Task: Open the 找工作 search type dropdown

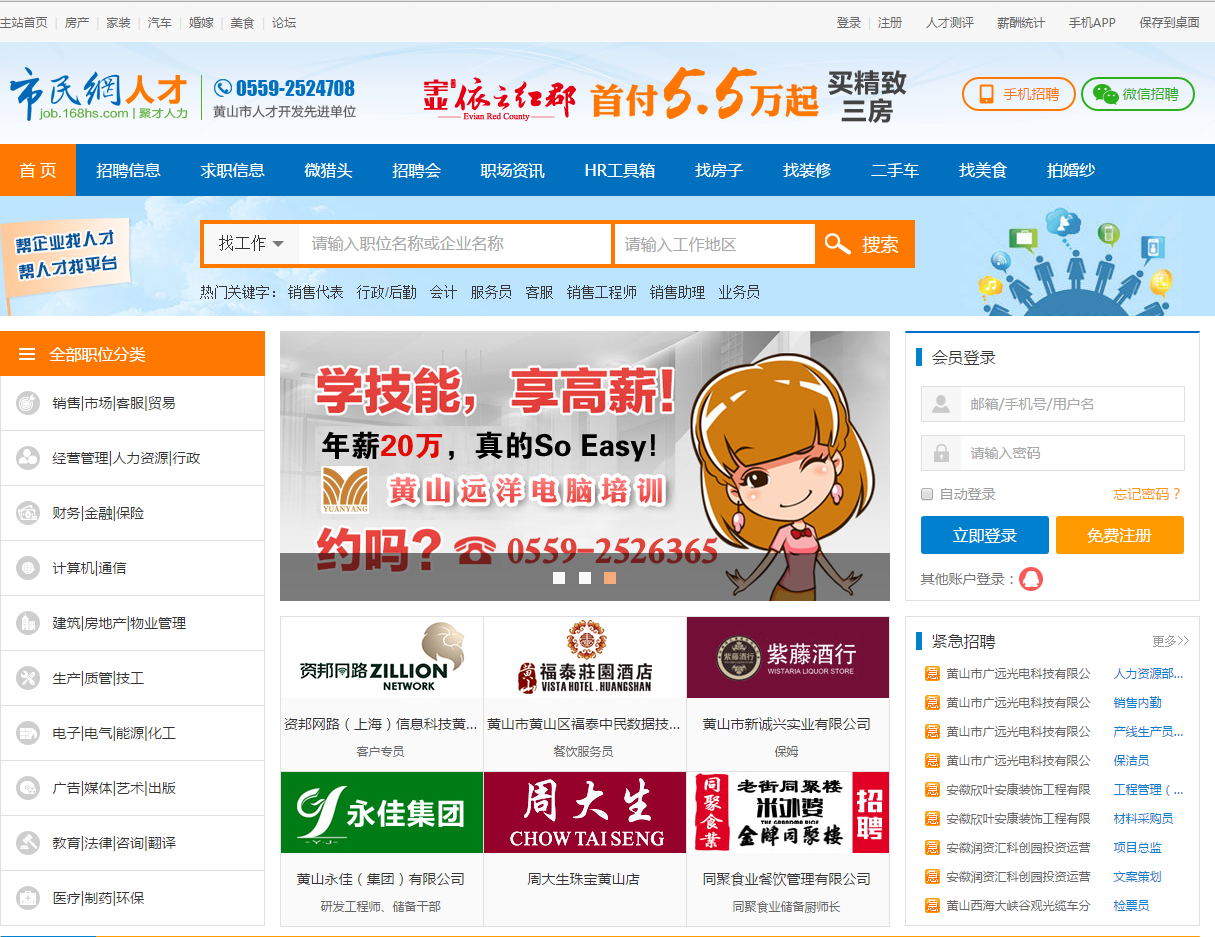Action: point(251,244)
